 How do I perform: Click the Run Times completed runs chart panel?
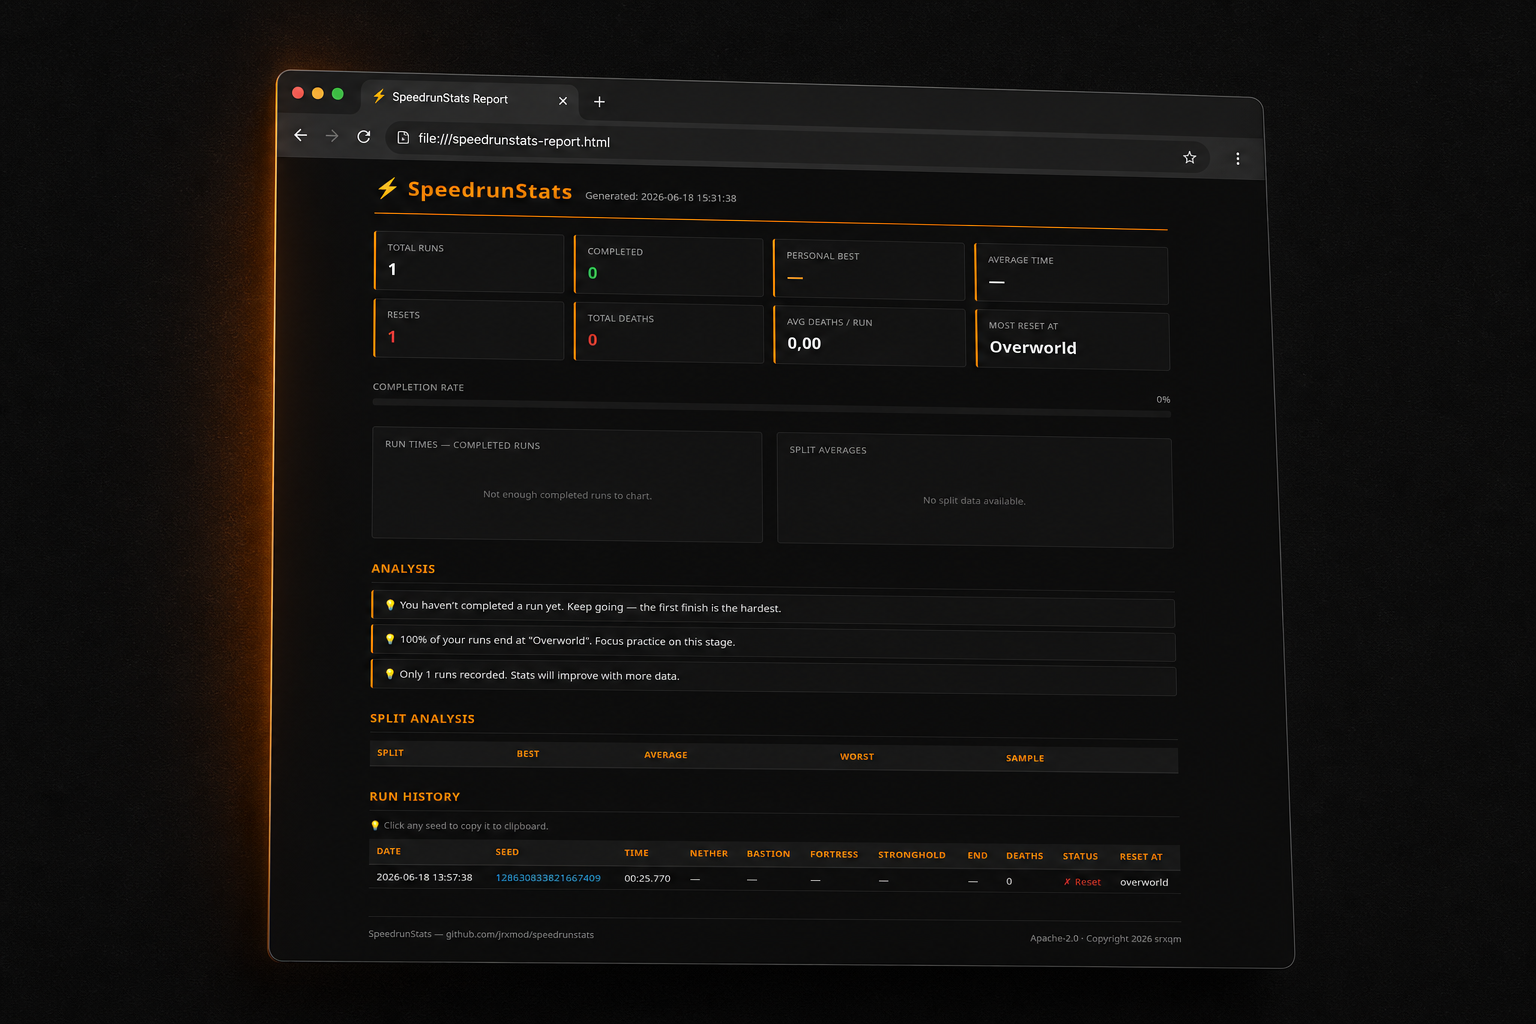point(567,487)
